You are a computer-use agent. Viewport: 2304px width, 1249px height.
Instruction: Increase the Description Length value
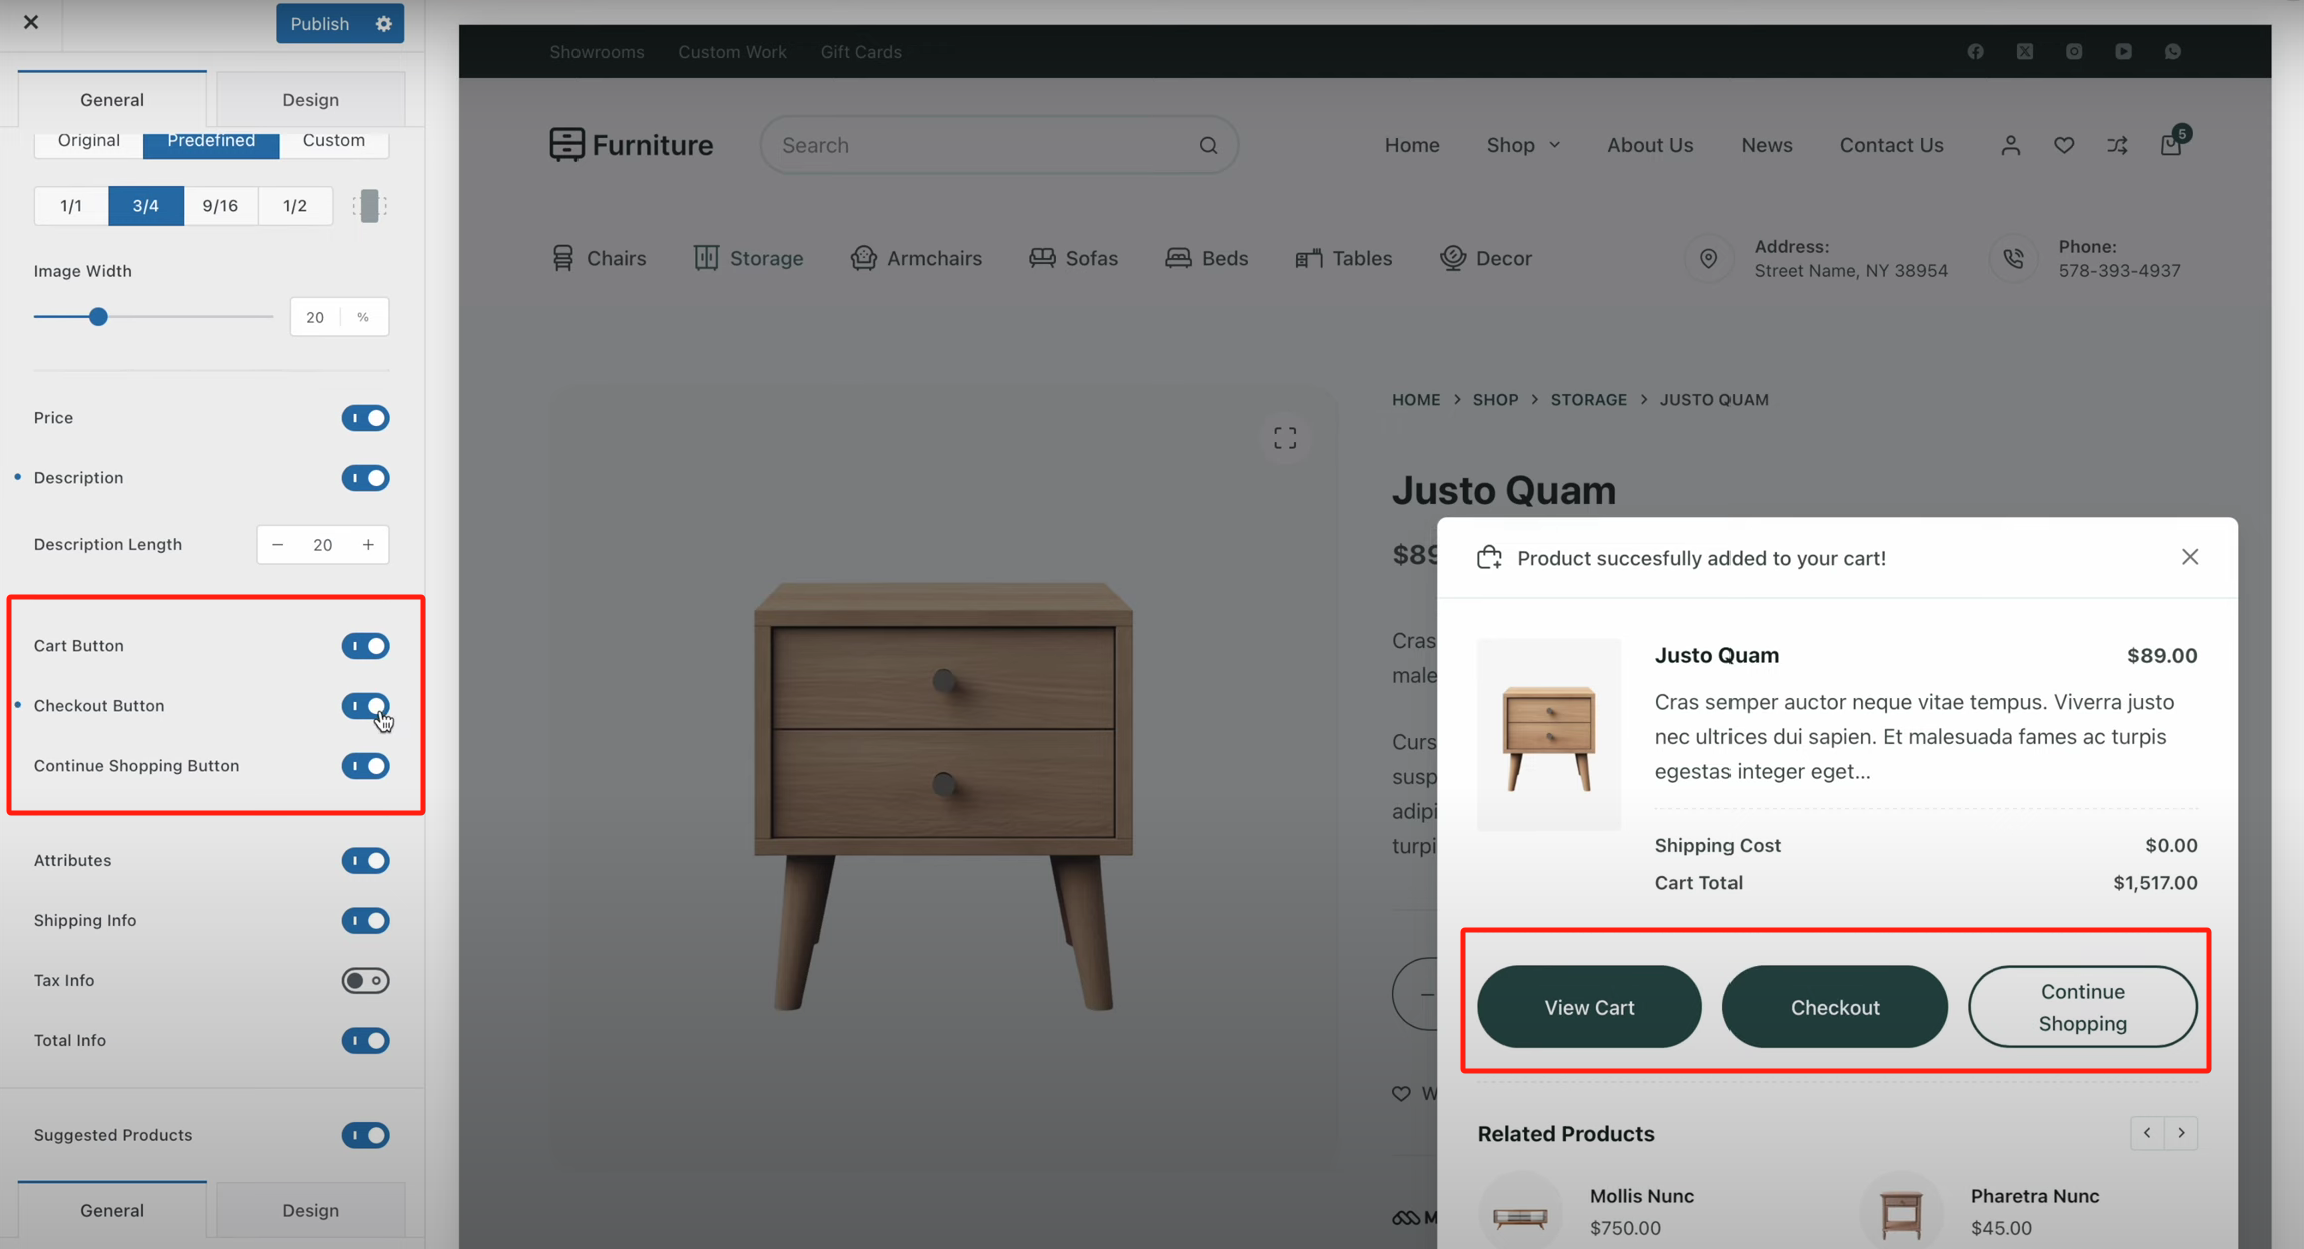tap(368, 544)
